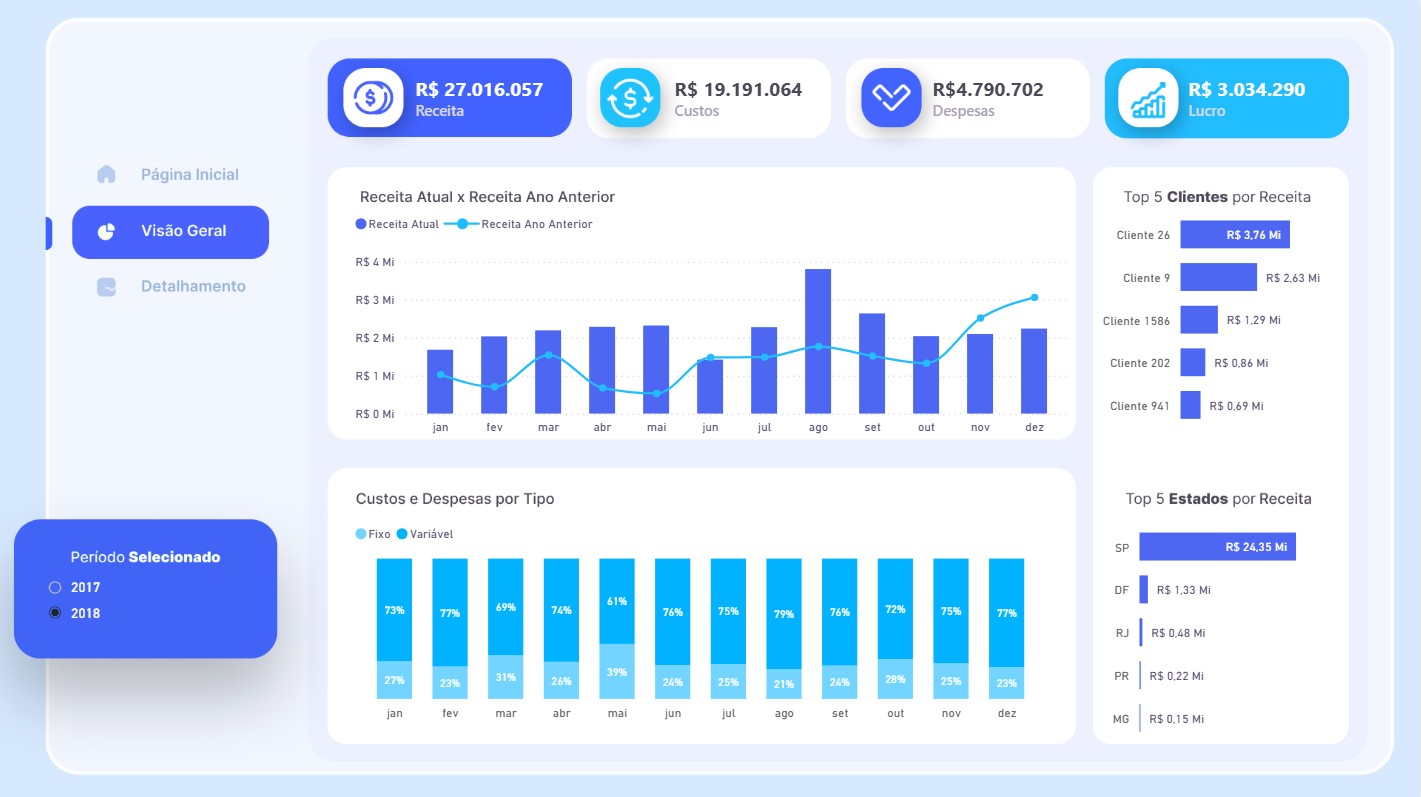Click the Receita coin icon
This screenshot has height=797, width=1421.
point(372,98)
